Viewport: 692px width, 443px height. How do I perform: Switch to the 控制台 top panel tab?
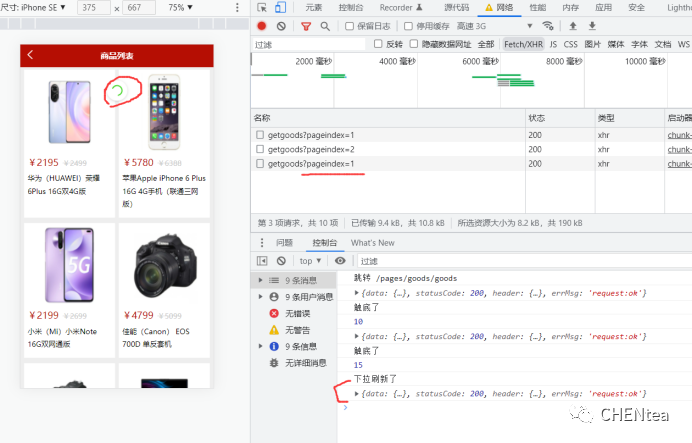click(351, 8)
